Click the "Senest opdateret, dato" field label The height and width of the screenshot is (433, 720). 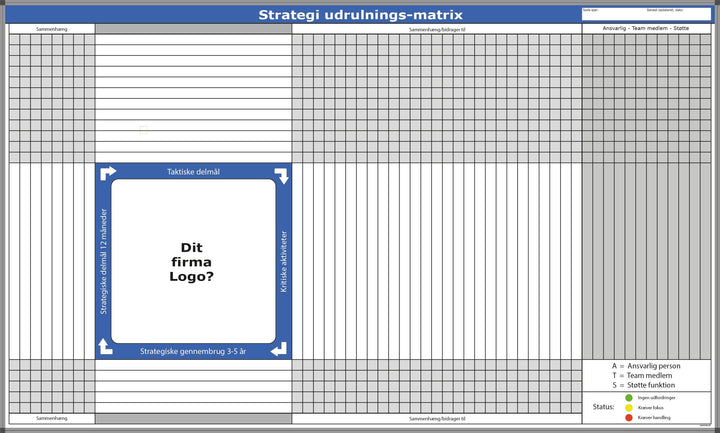pyautogui.click(x=665, y=10)
